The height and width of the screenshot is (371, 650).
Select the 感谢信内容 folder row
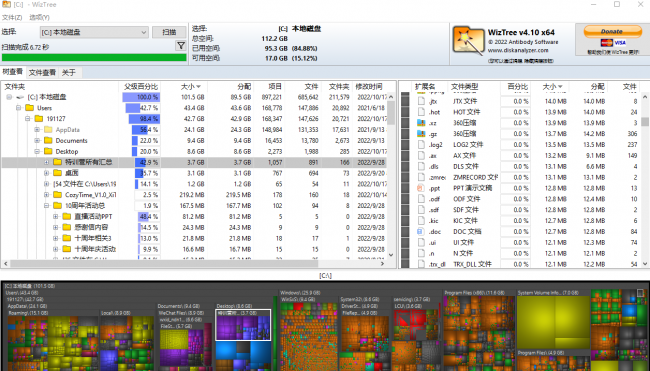(195, 227)
